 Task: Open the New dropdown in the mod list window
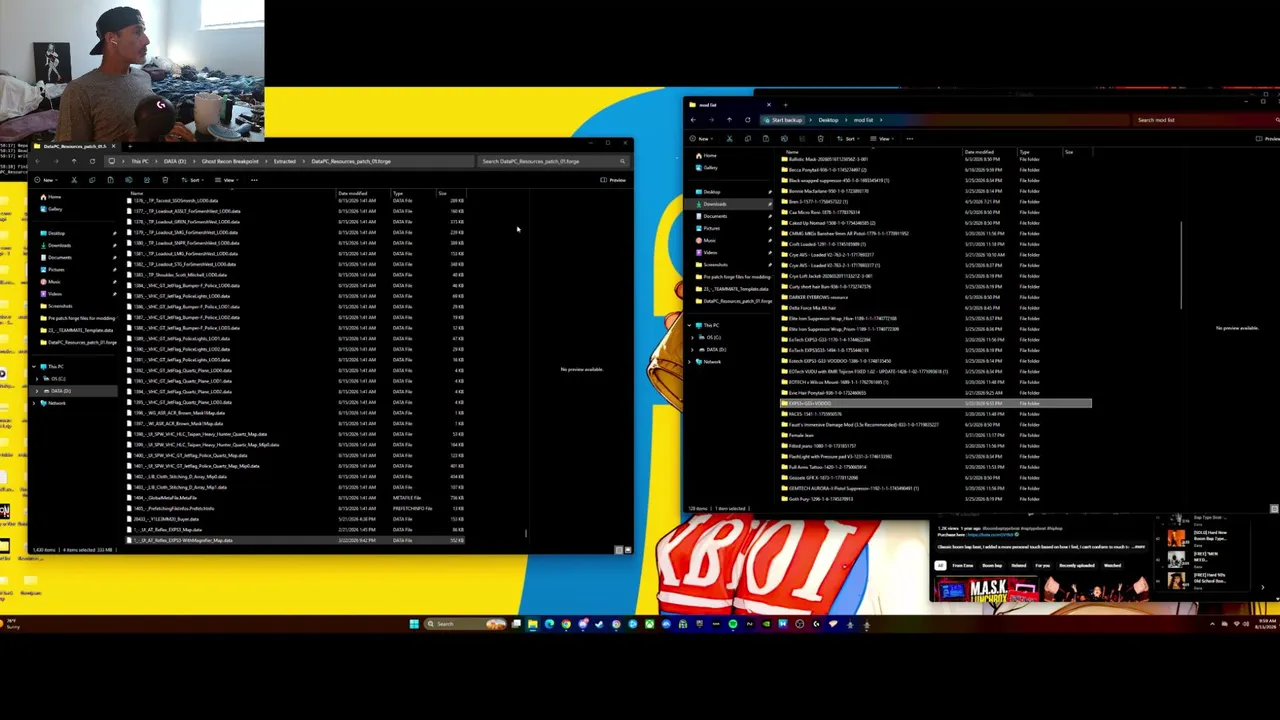click(702, 139)
